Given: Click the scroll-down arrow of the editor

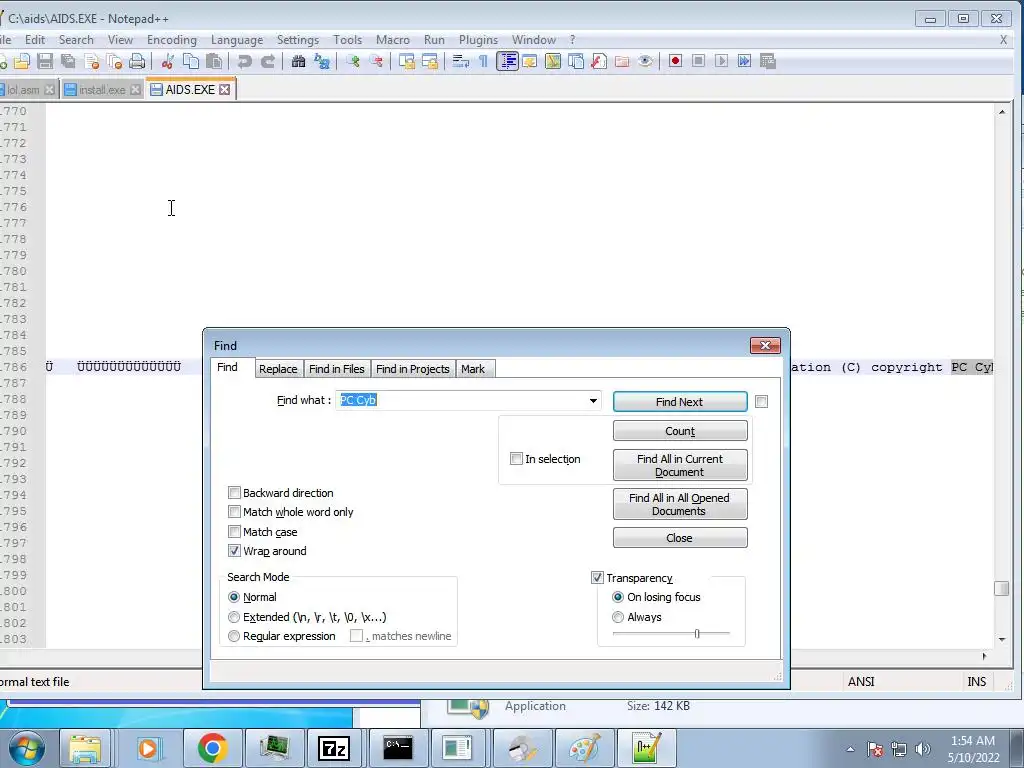Looking at the screenshot, I should pyautogui.click(x=1002, y=639).
